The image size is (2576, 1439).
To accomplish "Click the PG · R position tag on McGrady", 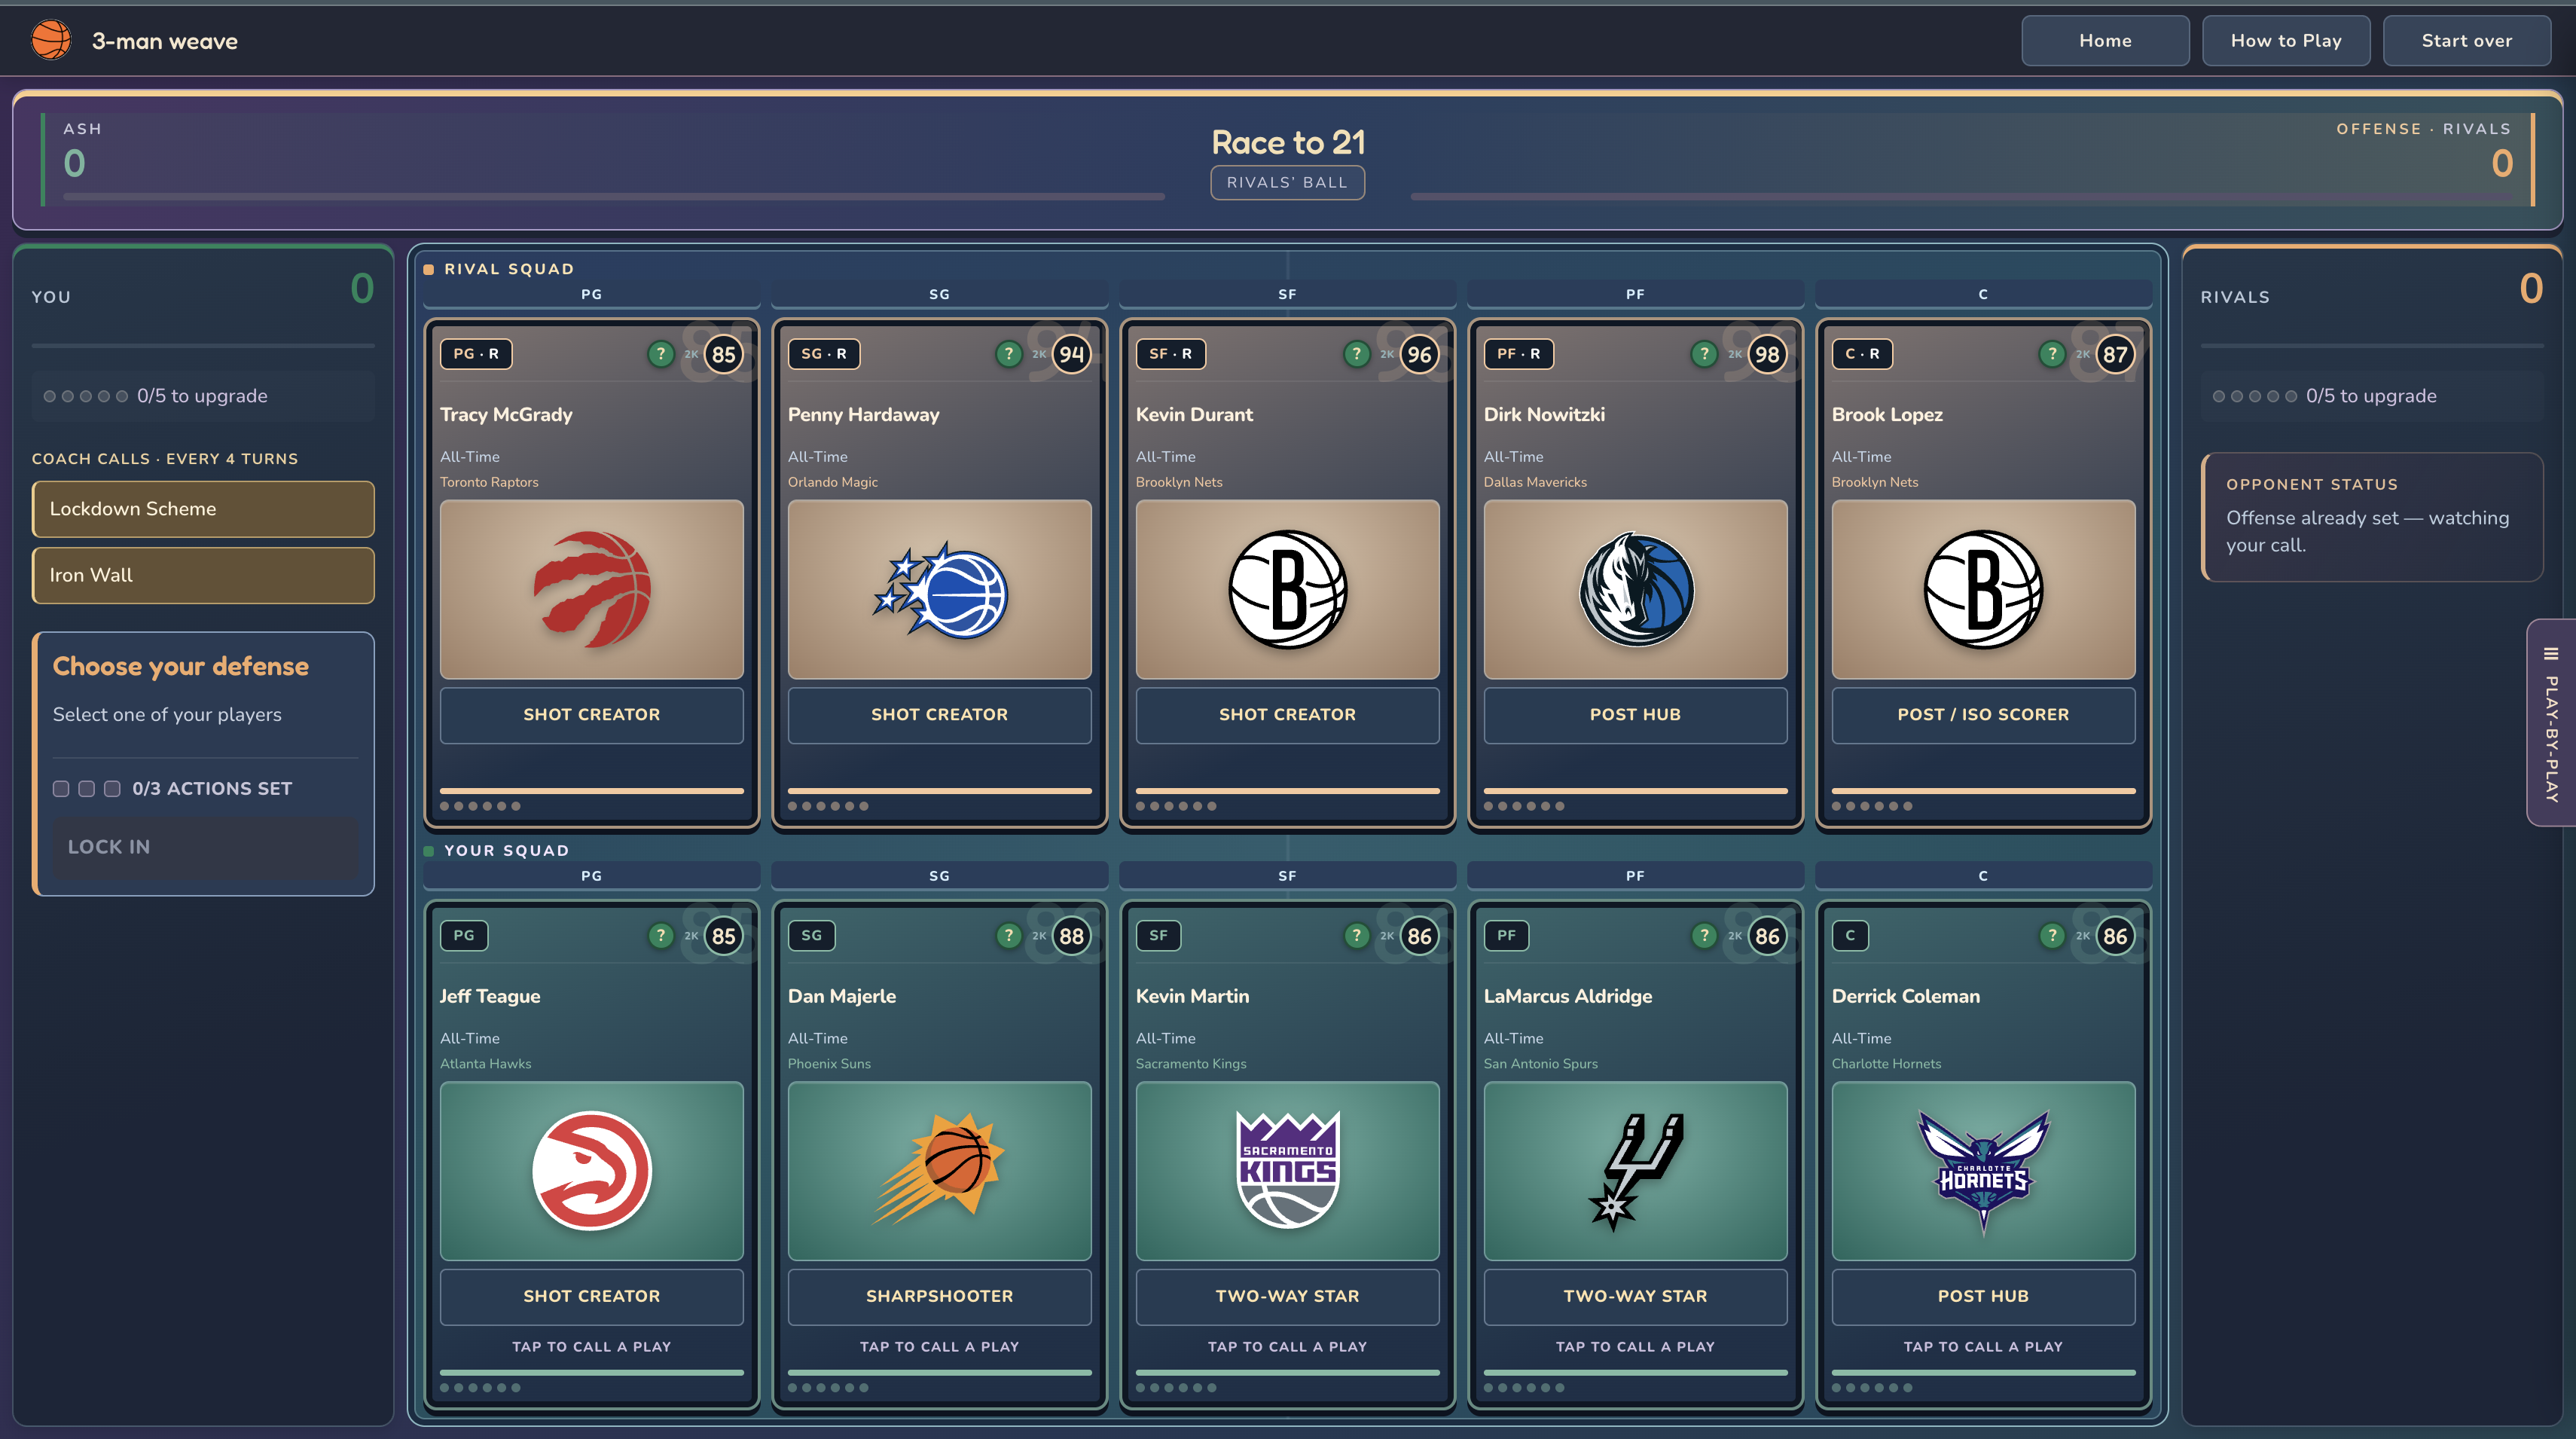I will pos(476,354).
